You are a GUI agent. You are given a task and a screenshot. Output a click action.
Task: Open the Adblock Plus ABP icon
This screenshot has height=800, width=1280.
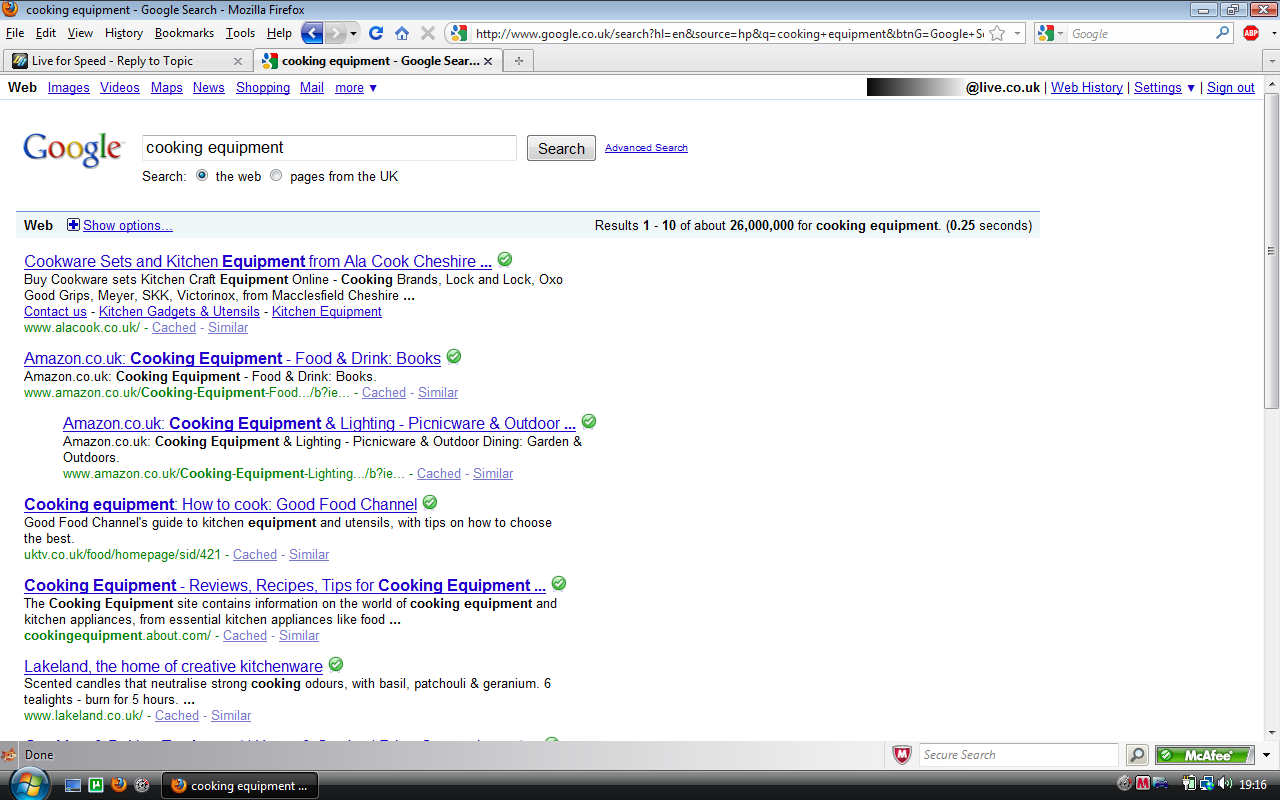(x=1250, y=33)
